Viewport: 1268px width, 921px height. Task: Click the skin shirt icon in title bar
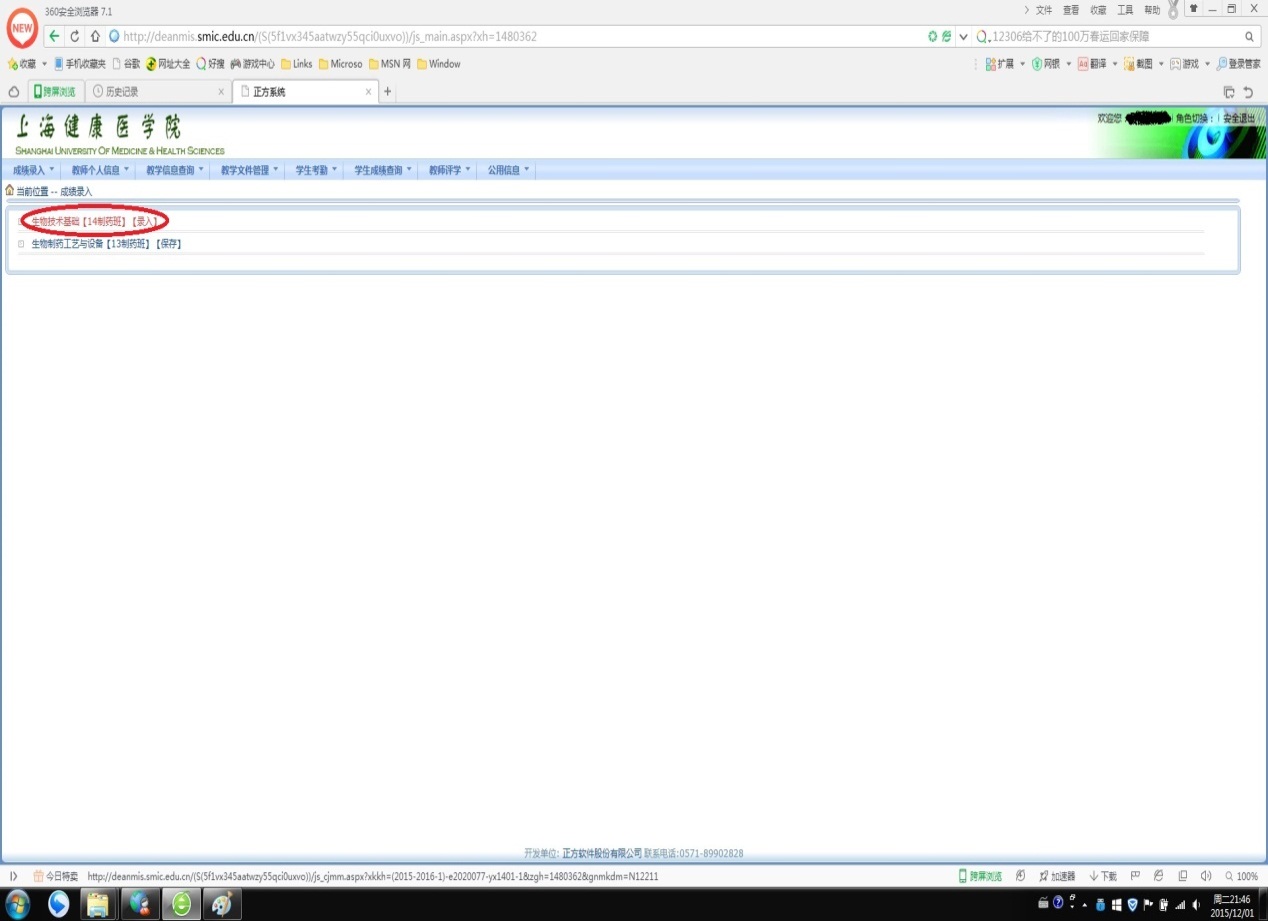point(1194,8)
